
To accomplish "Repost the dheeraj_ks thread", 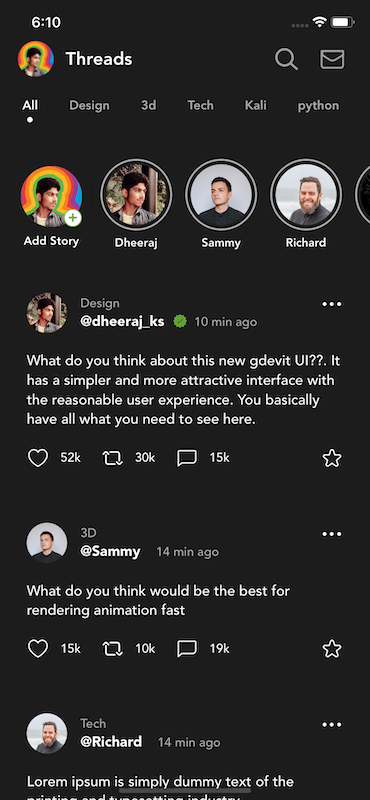I will coord(113,458).
